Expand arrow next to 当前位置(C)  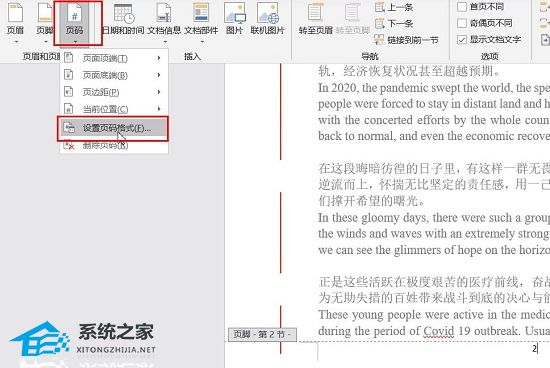coord(159,109)
